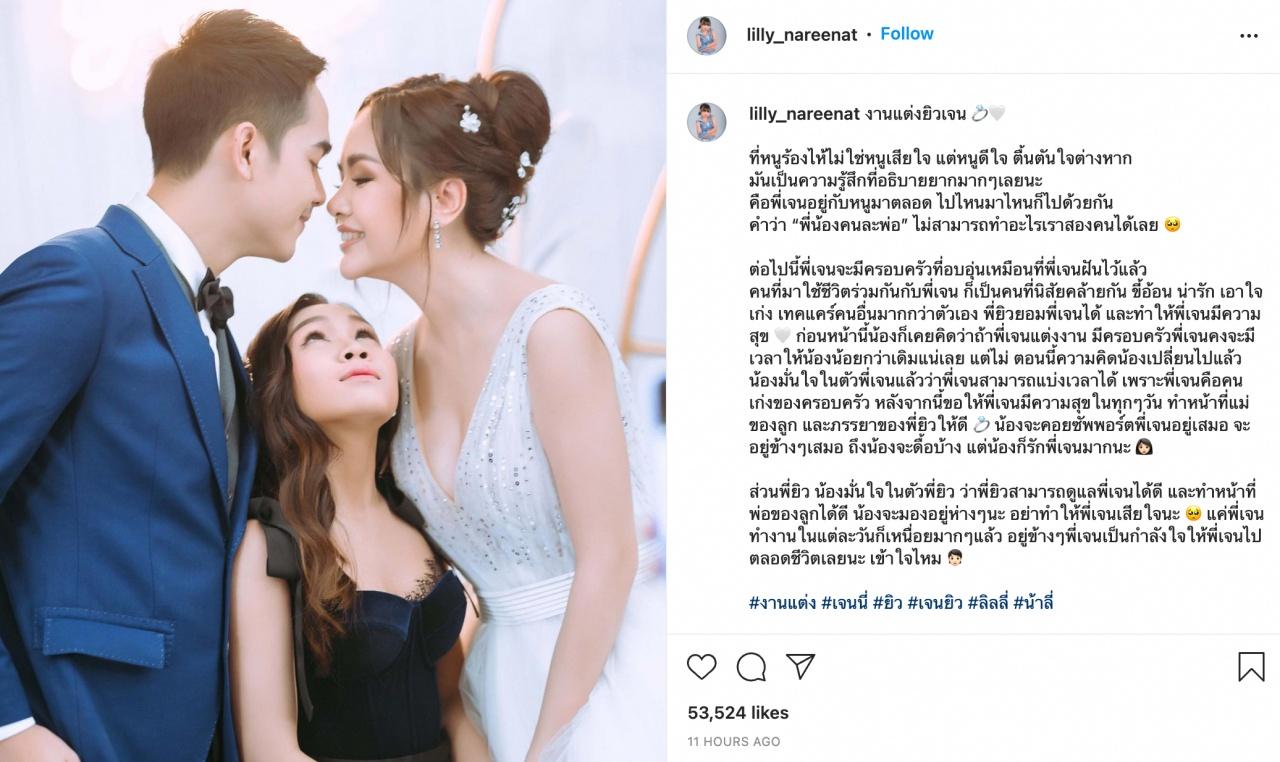Open the 11 hours ago timestamp
The width and height of the screenshot is (1280, 762).
(x=734, y=742)
